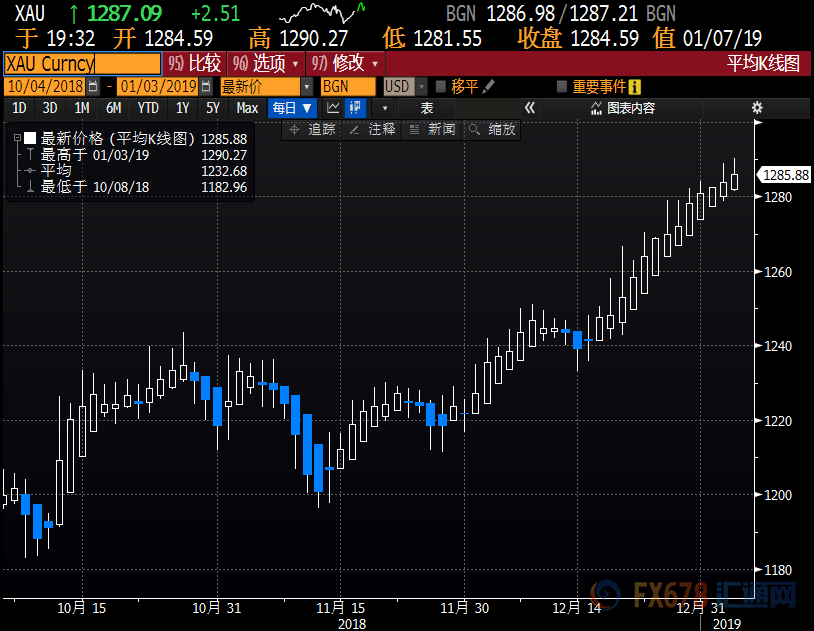Toggle the 重要事件 key events checkbox
This screenshot has height=631, width=814.
562,87
